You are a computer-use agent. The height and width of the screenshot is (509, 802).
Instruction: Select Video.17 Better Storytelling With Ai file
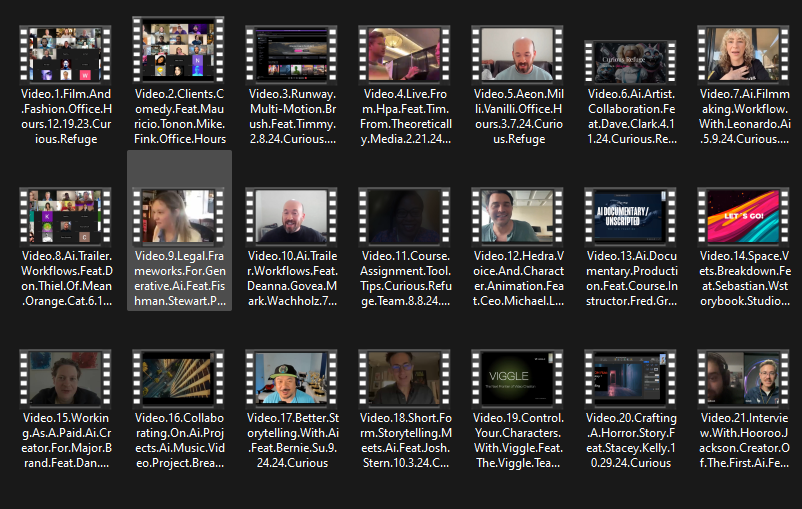292,378
